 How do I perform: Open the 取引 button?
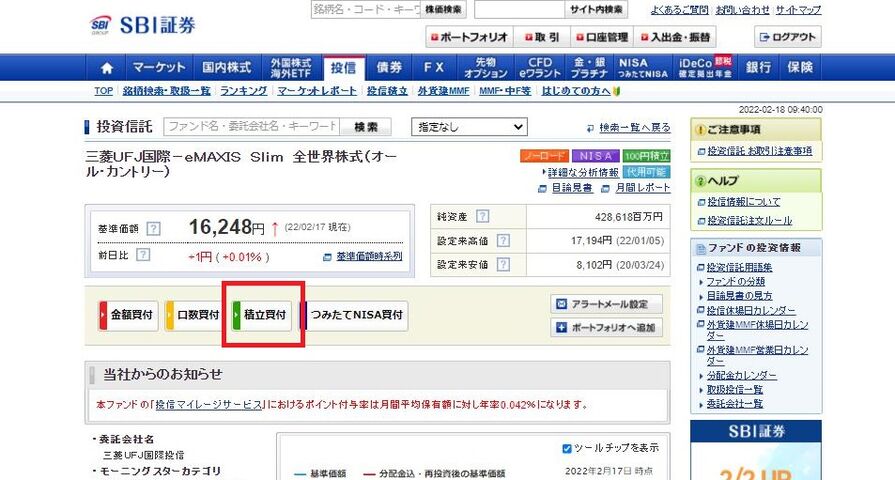tap(542, 37)
